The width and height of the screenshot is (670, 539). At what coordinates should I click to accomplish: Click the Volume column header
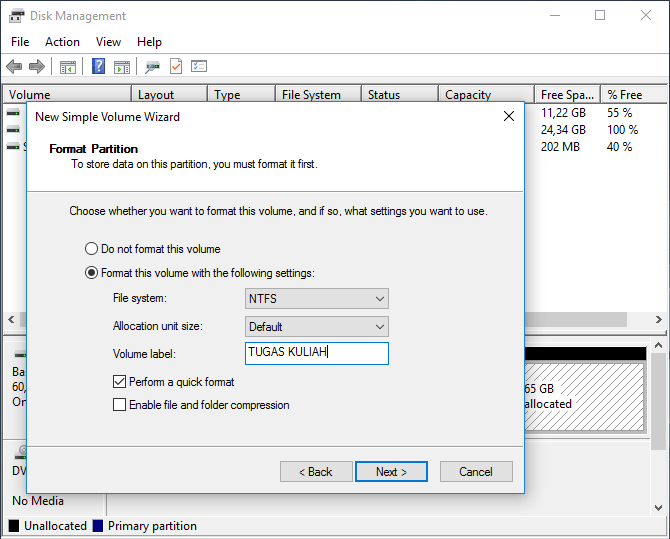point(67,94)
